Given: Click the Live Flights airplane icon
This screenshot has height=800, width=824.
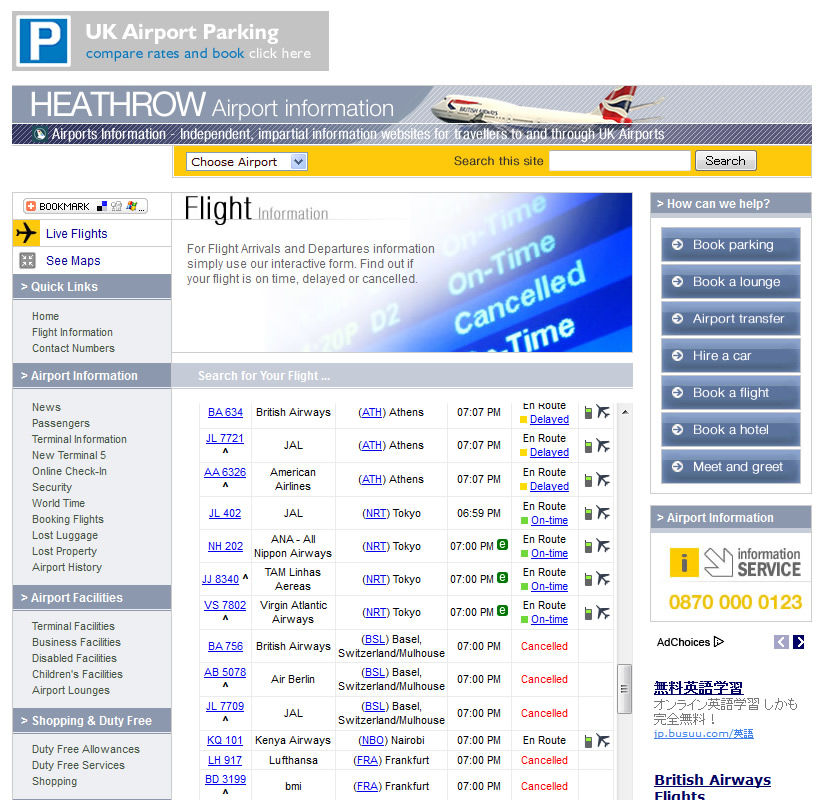Looking at the screenshot, I should pyautogui.click(x=27, y=233).
